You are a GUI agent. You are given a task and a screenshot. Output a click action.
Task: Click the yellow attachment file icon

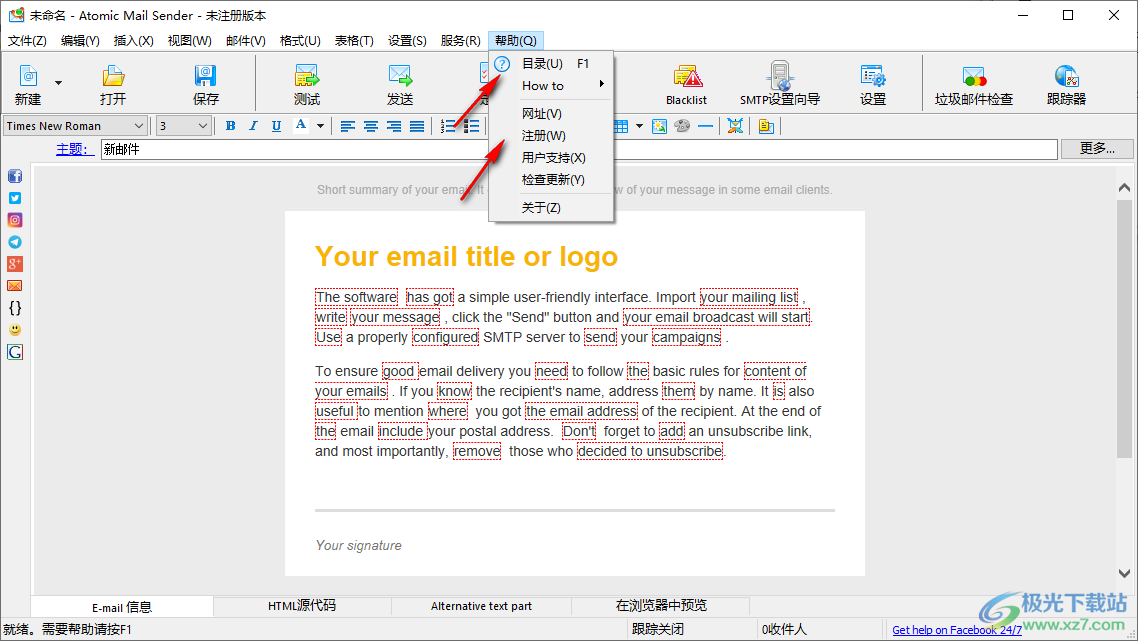pyautogui.click(x=766, y=126)
